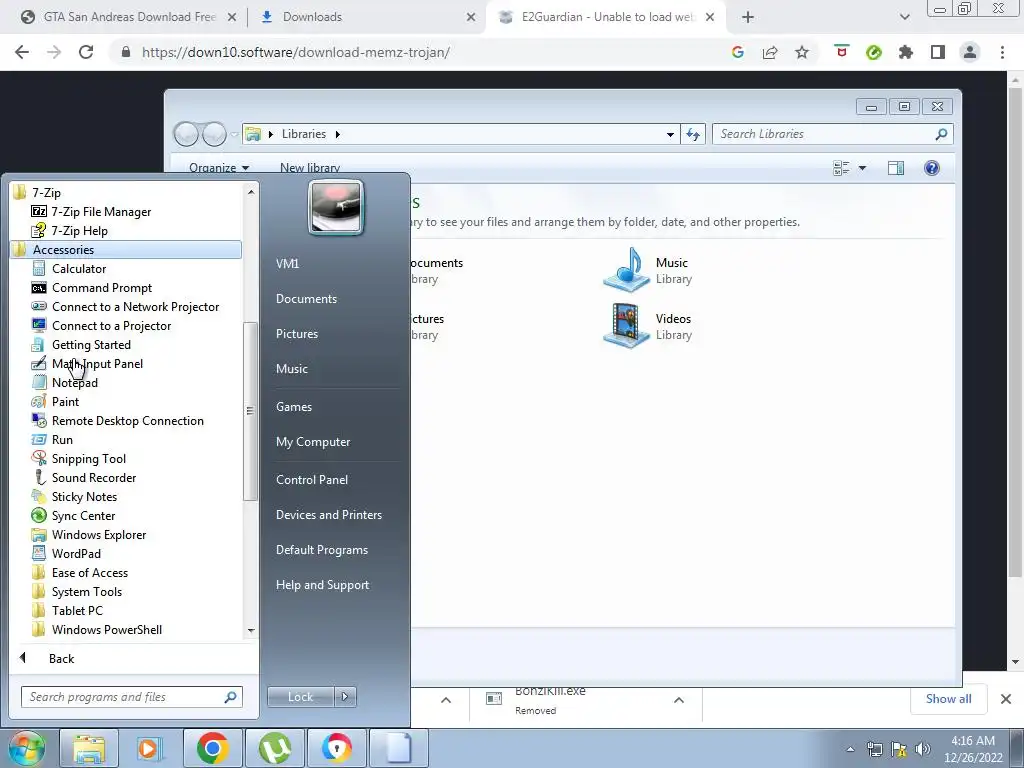This screenshot has height=768, width=1024.
Task: Open Sticky Notes
Action: pos(74,496)
